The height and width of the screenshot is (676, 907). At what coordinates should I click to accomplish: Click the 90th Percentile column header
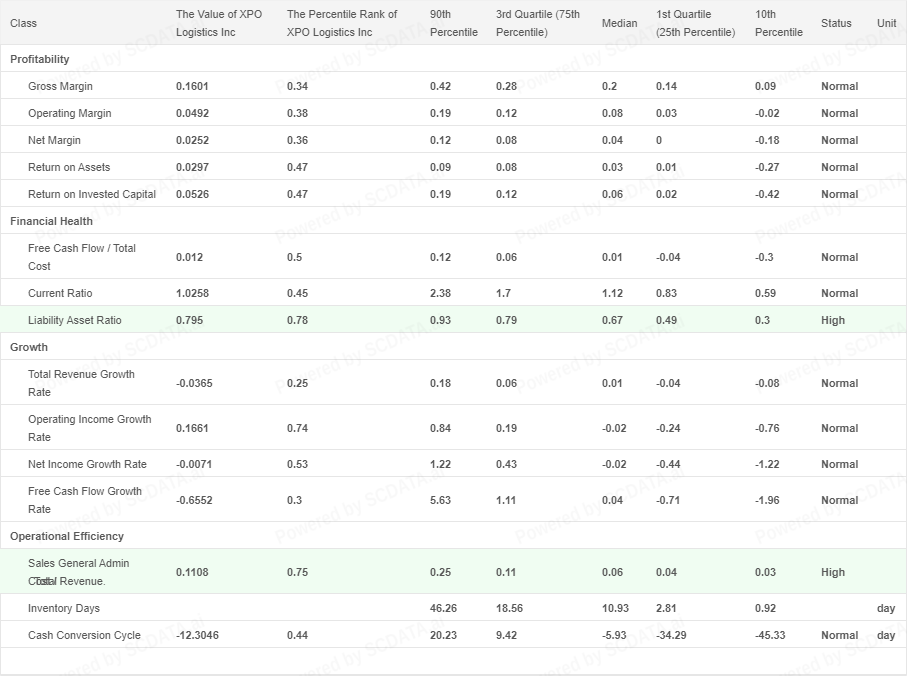coord(453,23)
